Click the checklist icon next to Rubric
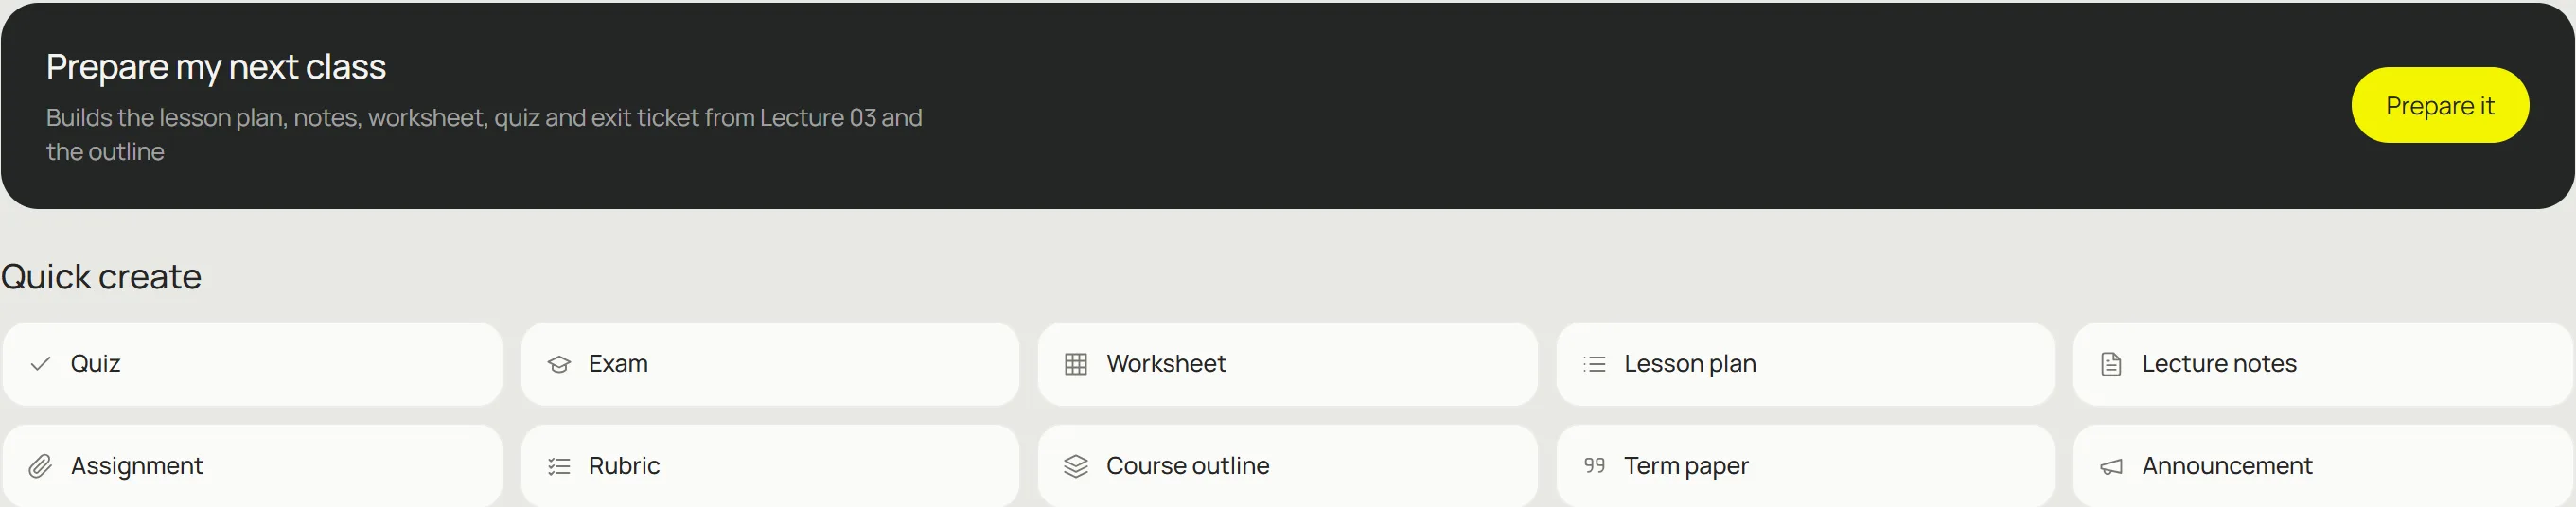 pyautogui.click(x=559, y=466)
